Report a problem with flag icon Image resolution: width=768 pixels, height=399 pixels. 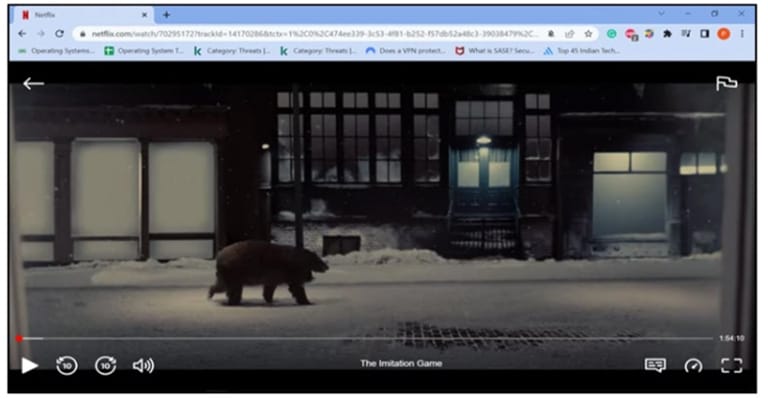click(x=726, y=83)
